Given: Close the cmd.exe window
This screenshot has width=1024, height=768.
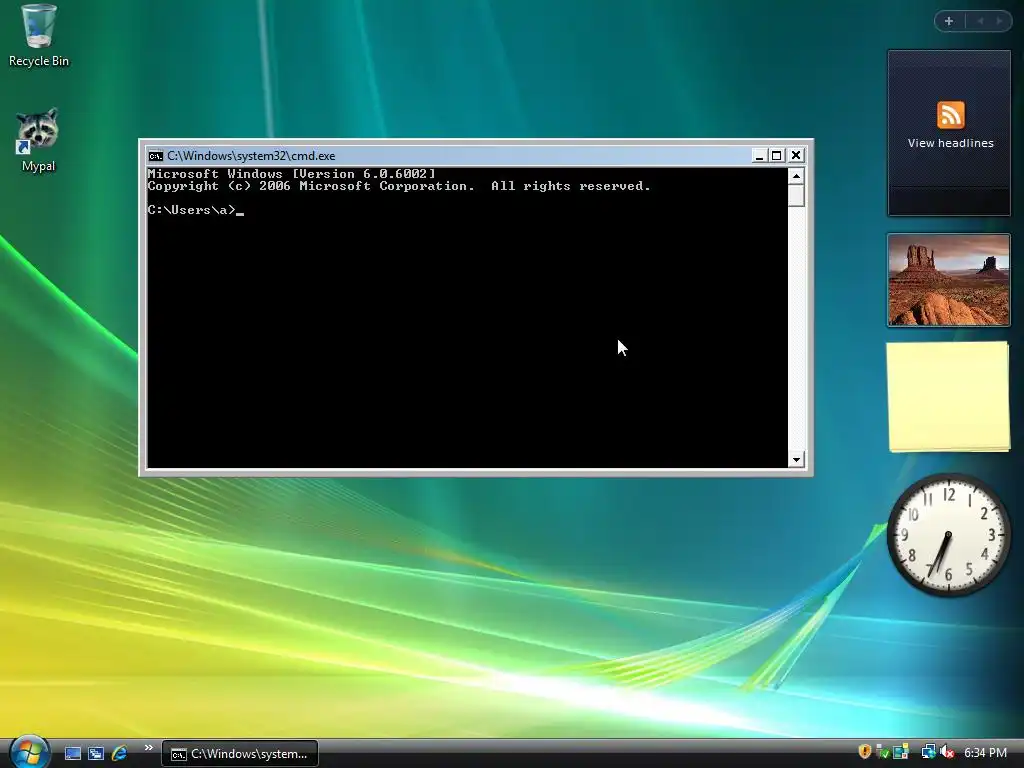Looking at the screenshot, I should [795, 155].
